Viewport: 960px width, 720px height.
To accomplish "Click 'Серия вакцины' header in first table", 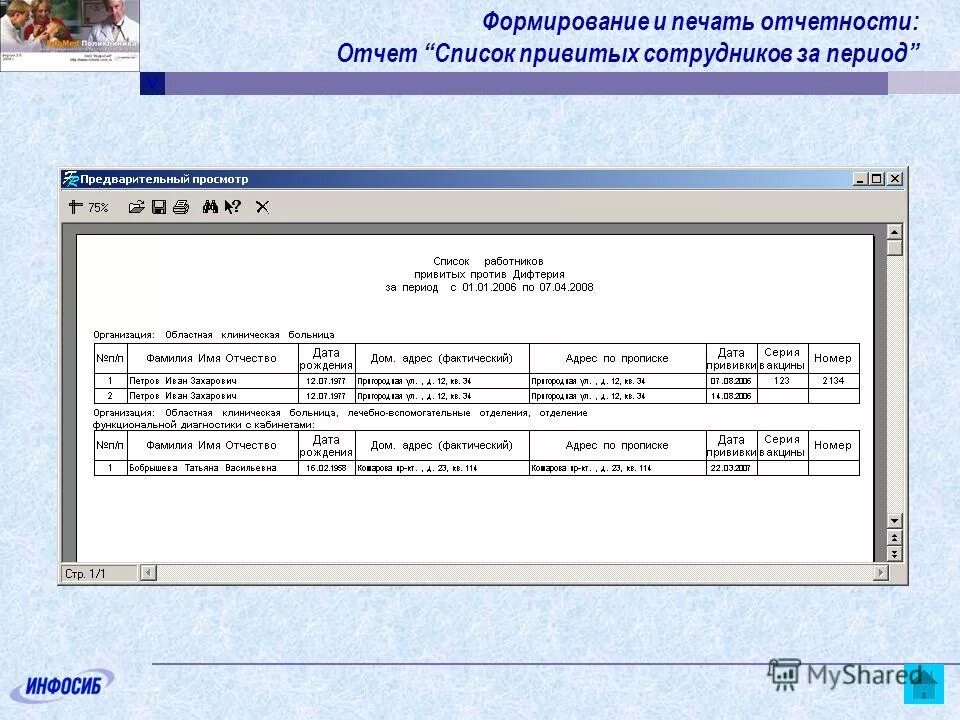I will pos(782,359).
